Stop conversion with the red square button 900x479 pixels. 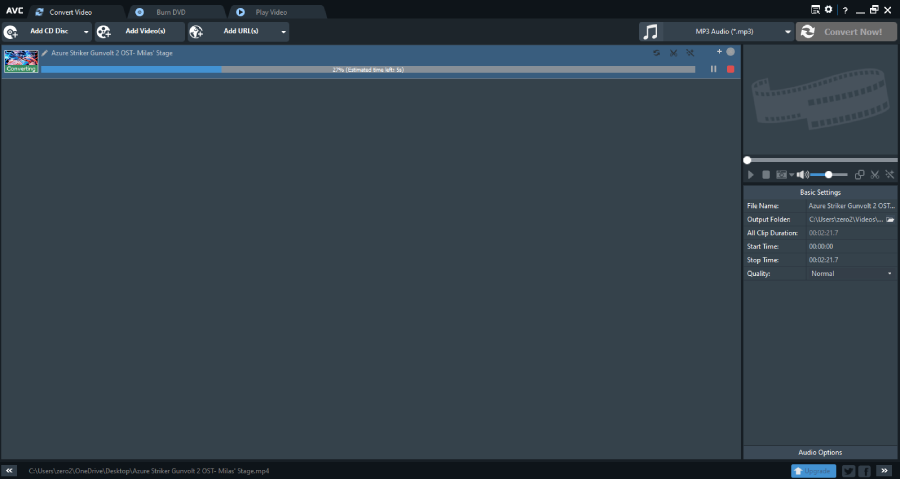tap(730, 69)
